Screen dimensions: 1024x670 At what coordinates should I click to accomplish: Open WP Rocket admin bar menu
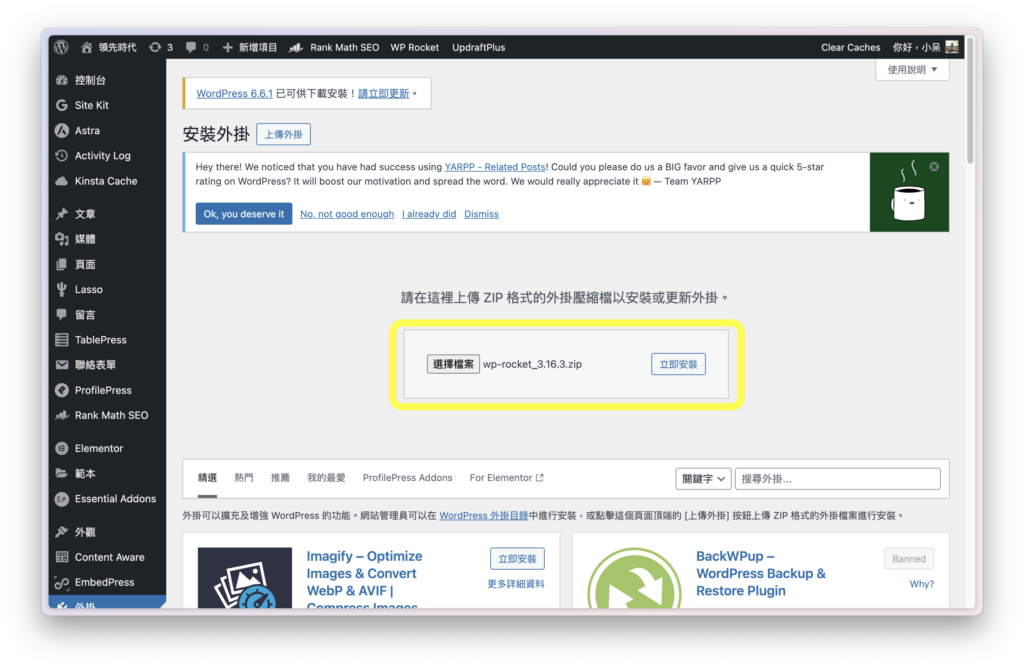point(415,47)
